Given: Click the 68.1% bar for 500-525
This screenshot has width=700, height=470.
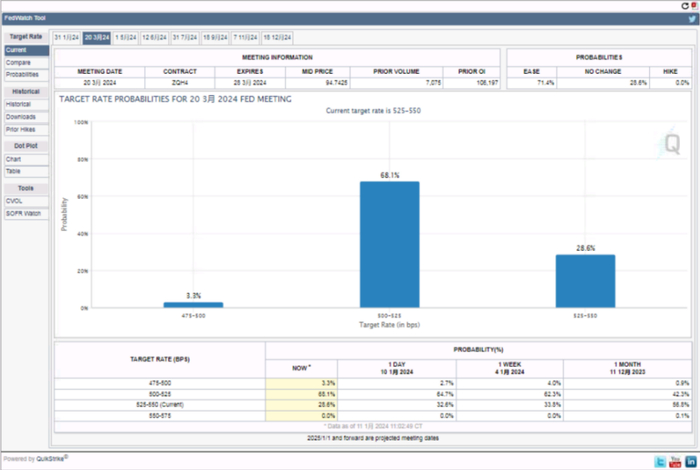Looking at the screenshot, I should (389, 244).
